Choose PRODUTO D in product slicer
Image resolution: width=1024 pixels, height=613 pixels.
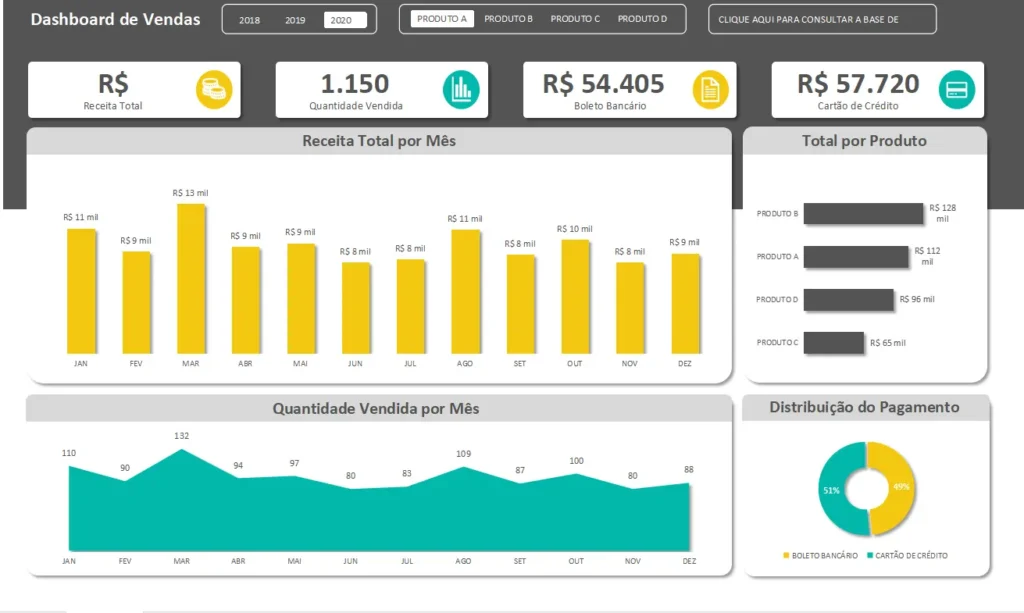(x=642, y=19)
